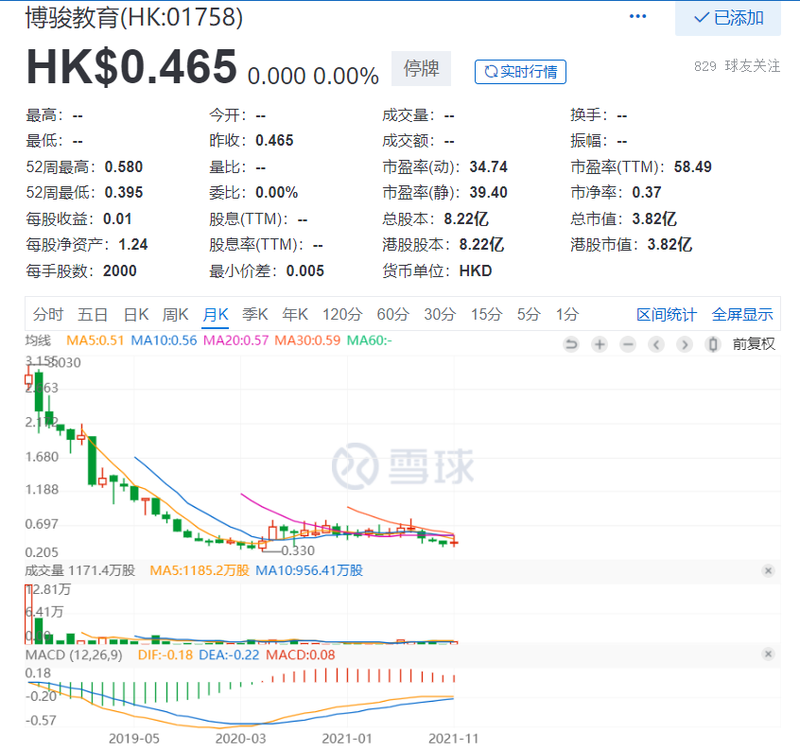800x750 pixels.
Task: Click the 停牌 suspended status badge
Action: 421,68
